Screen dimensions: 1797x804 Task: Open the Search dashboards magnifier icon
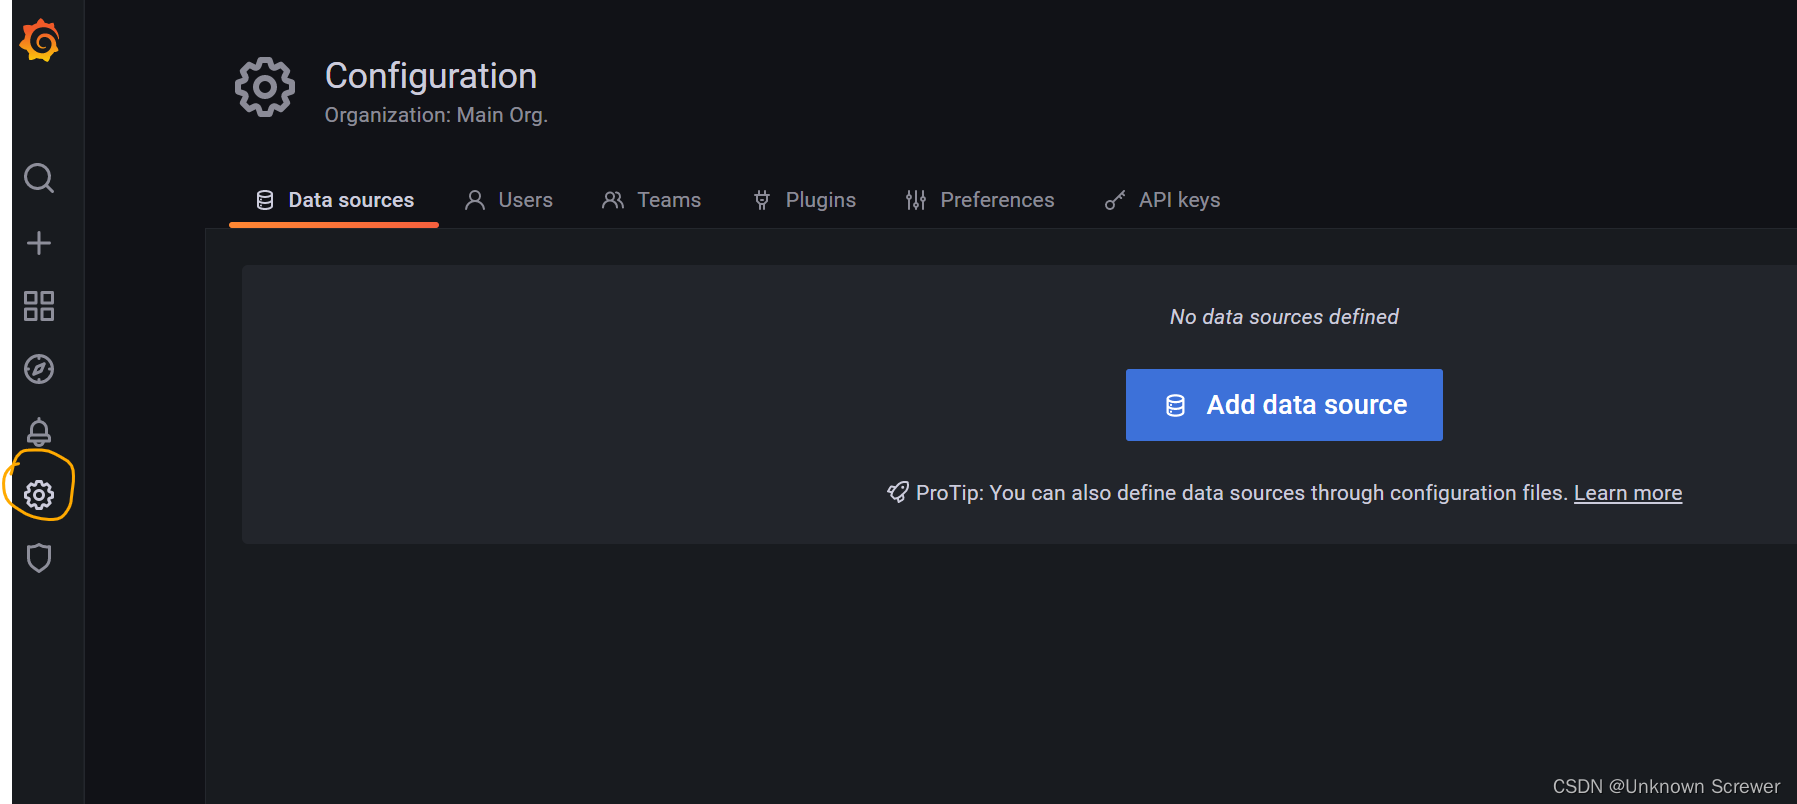pos(39,179)
